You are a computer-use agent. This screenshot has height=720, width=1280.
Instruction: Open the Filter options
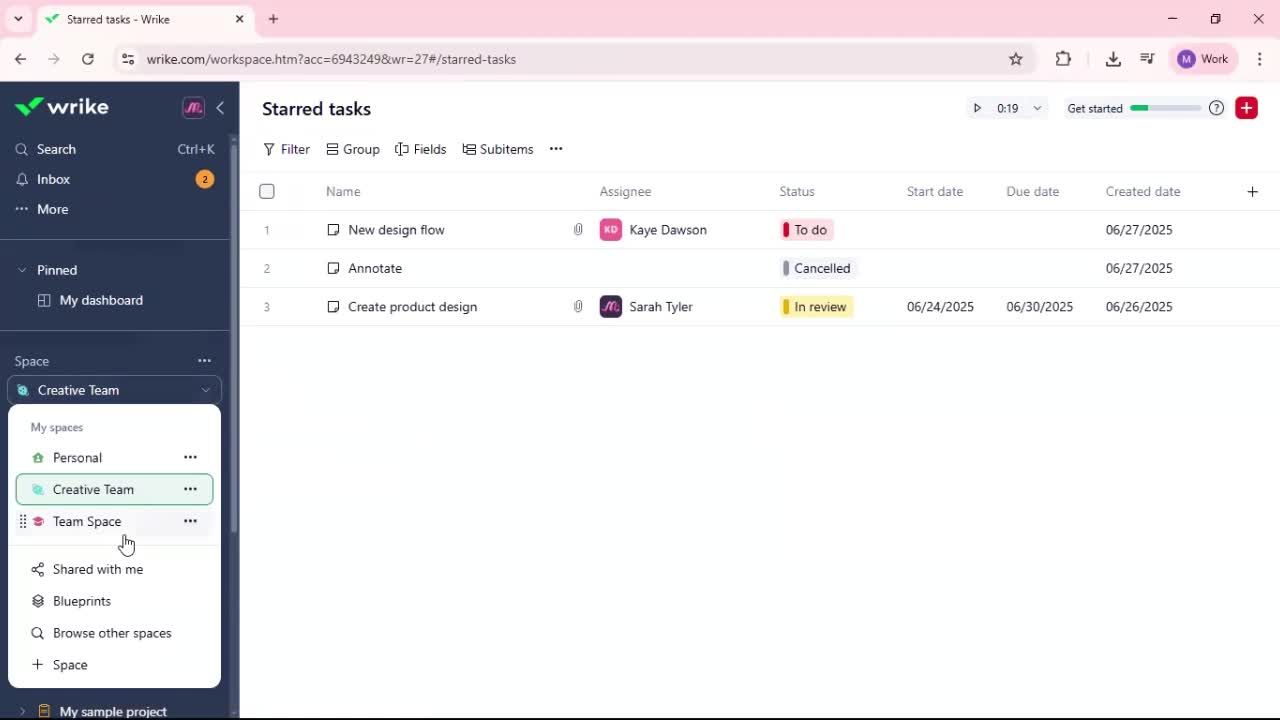[x=286, y=149]
